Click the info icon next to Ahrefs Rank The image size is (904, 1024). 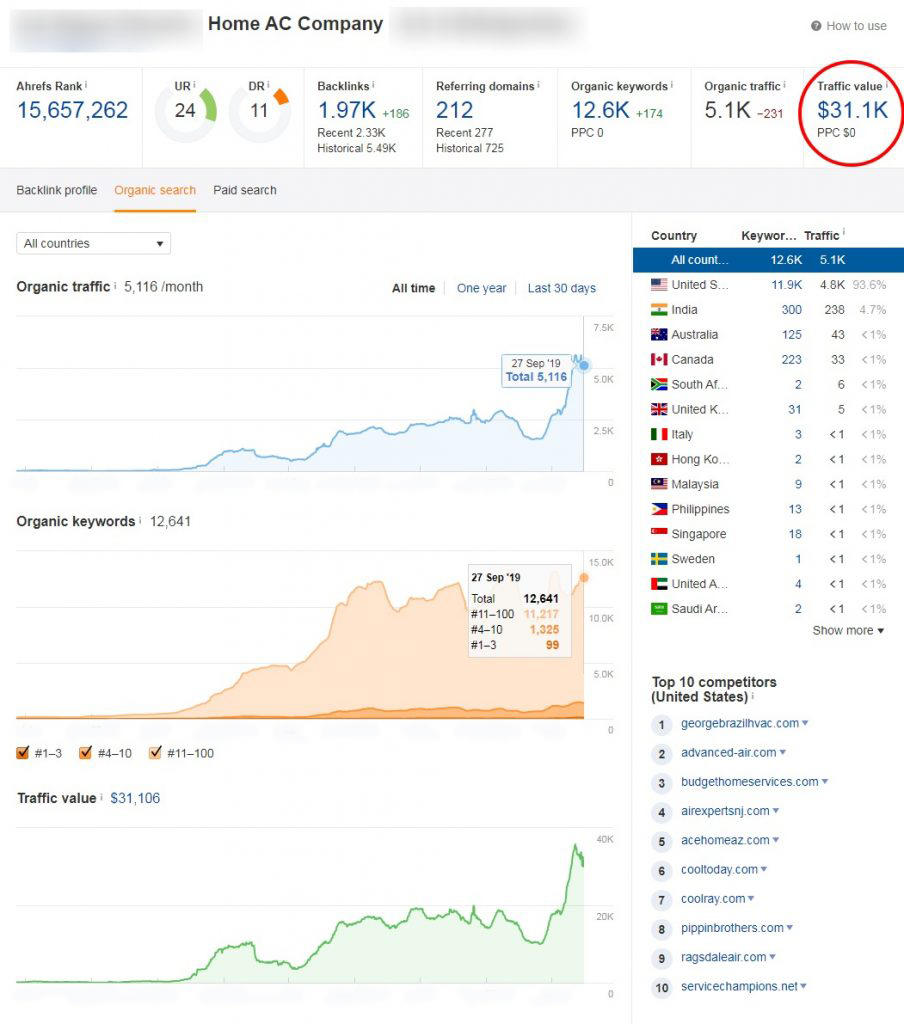pos(86,84)
